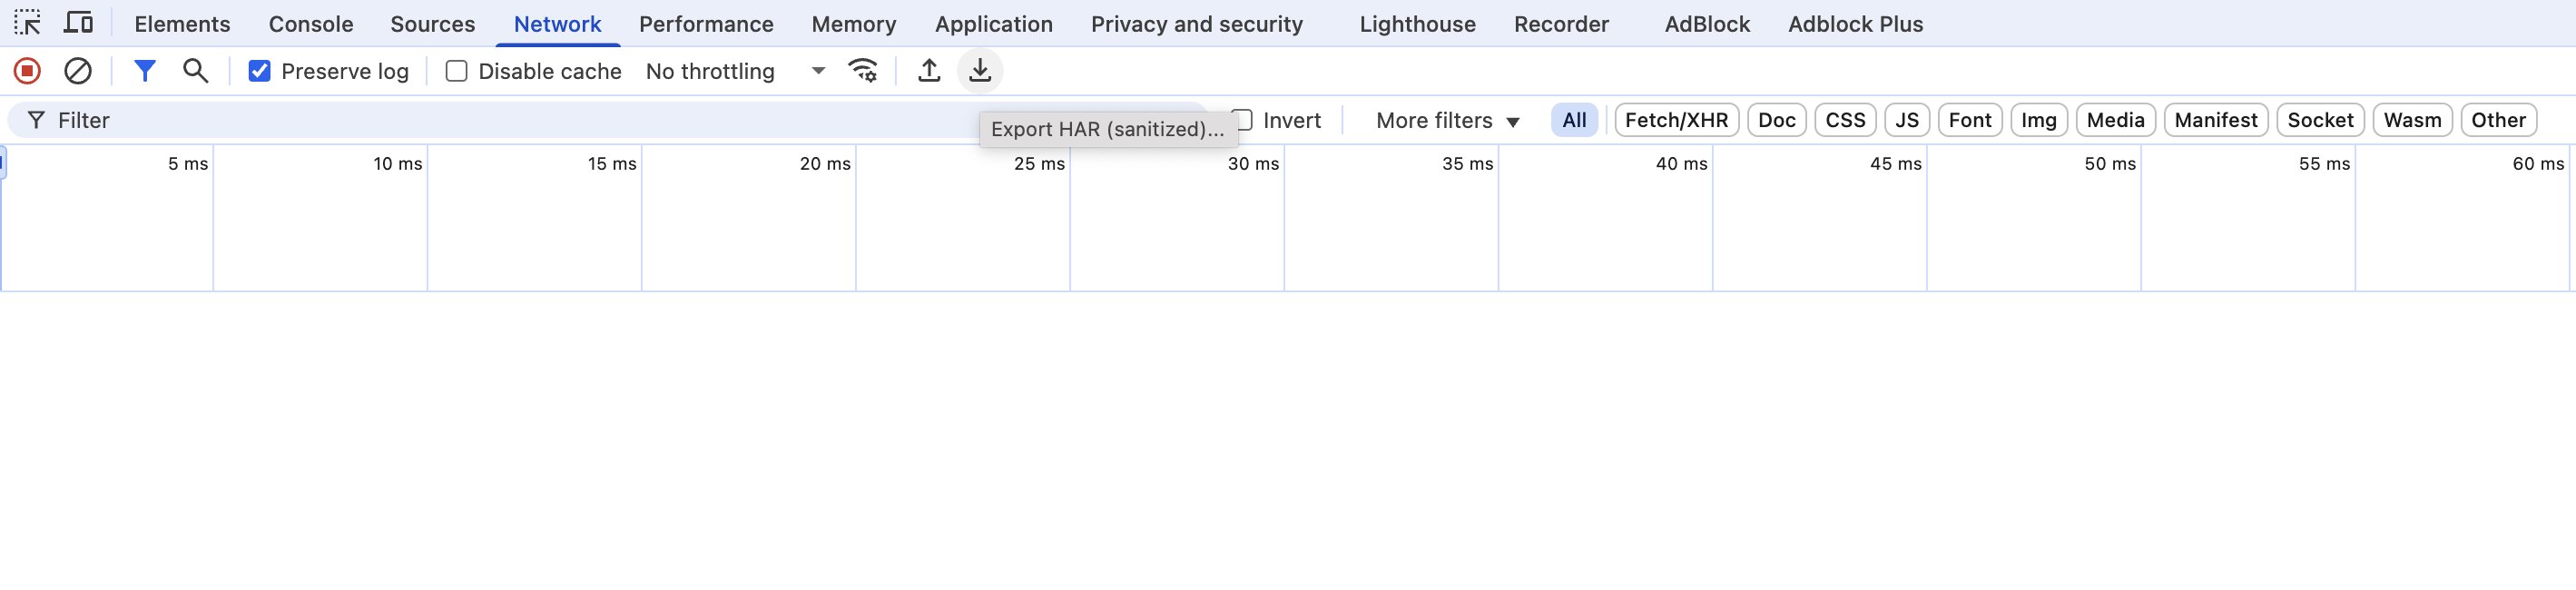The height and width of the screenshot is (590, 2576).
Task: Open the network search magnifier
Action: (x=196, y=71)
